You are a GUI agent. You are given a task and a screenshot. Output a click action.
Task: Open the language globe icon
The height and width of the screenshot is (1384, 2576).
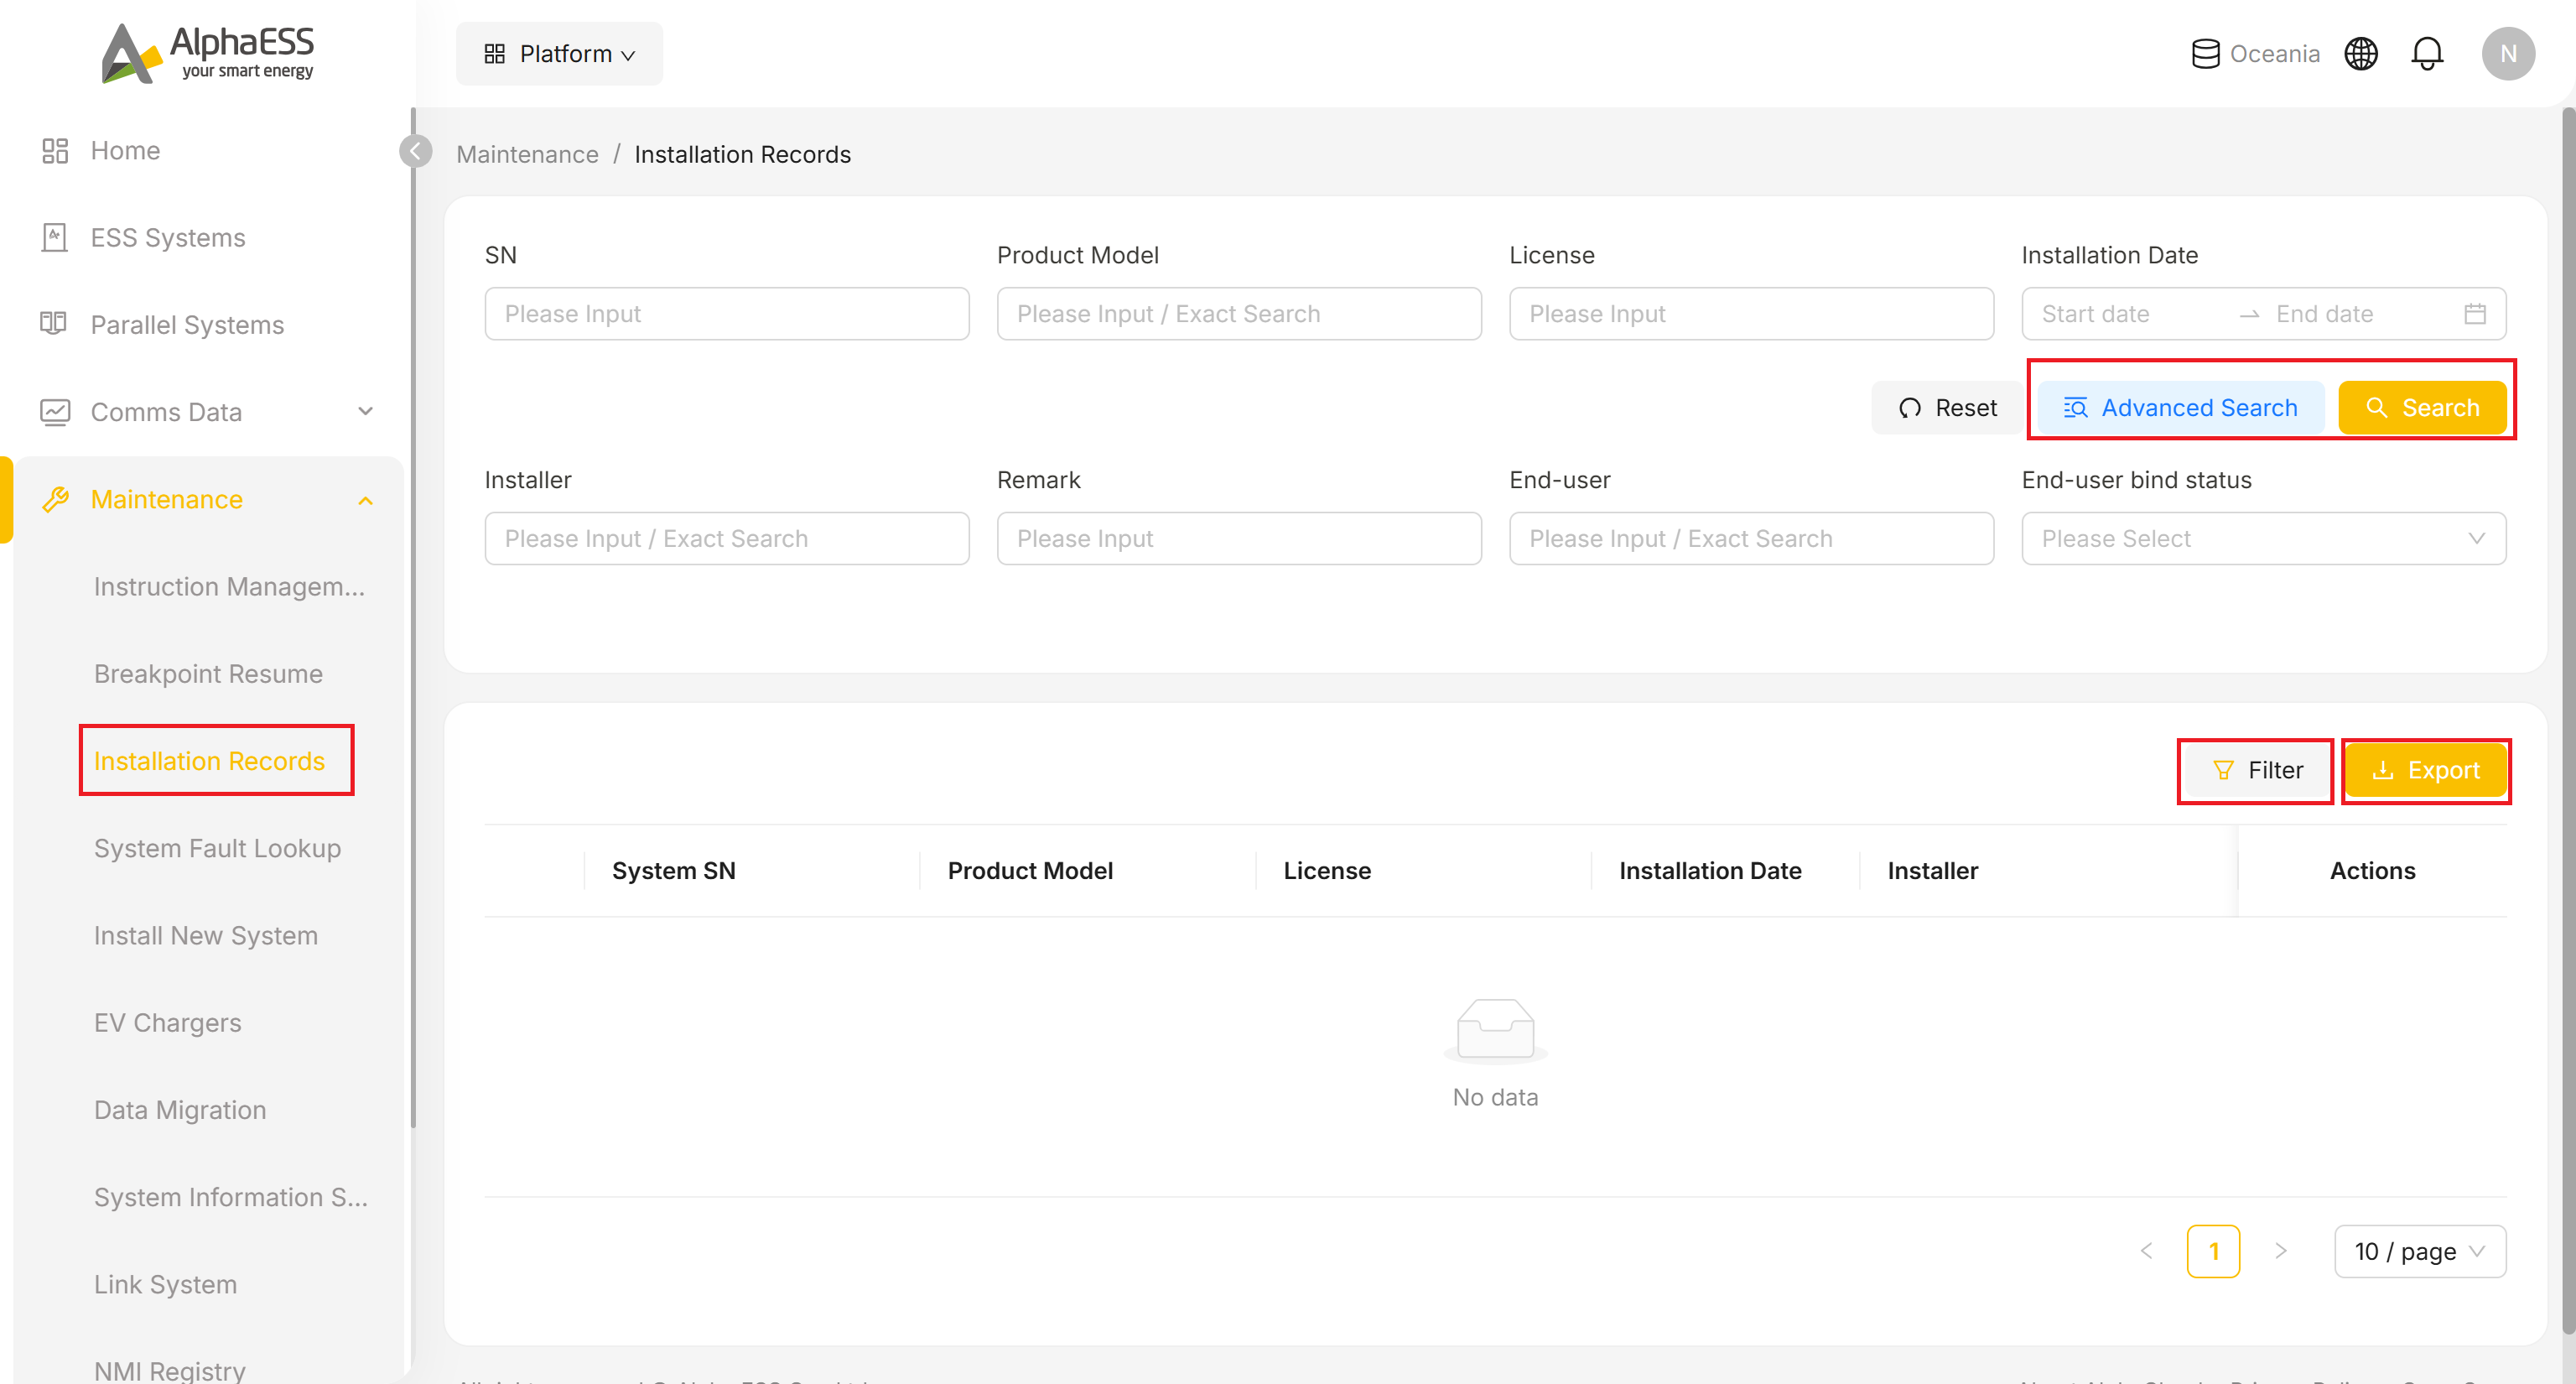(x=2361, y=54)
